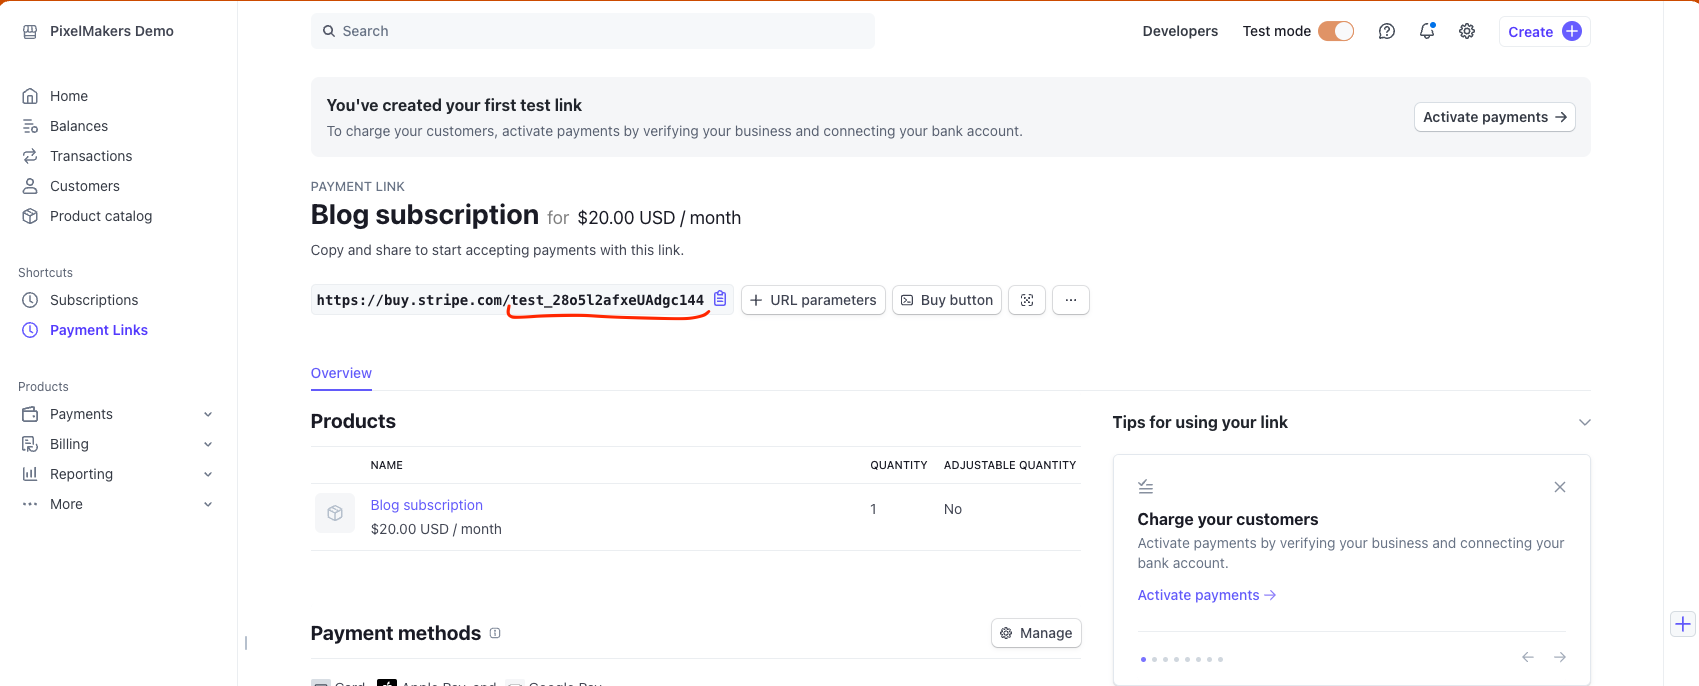Click the plus icon at the right edge

coord(1683,624)
